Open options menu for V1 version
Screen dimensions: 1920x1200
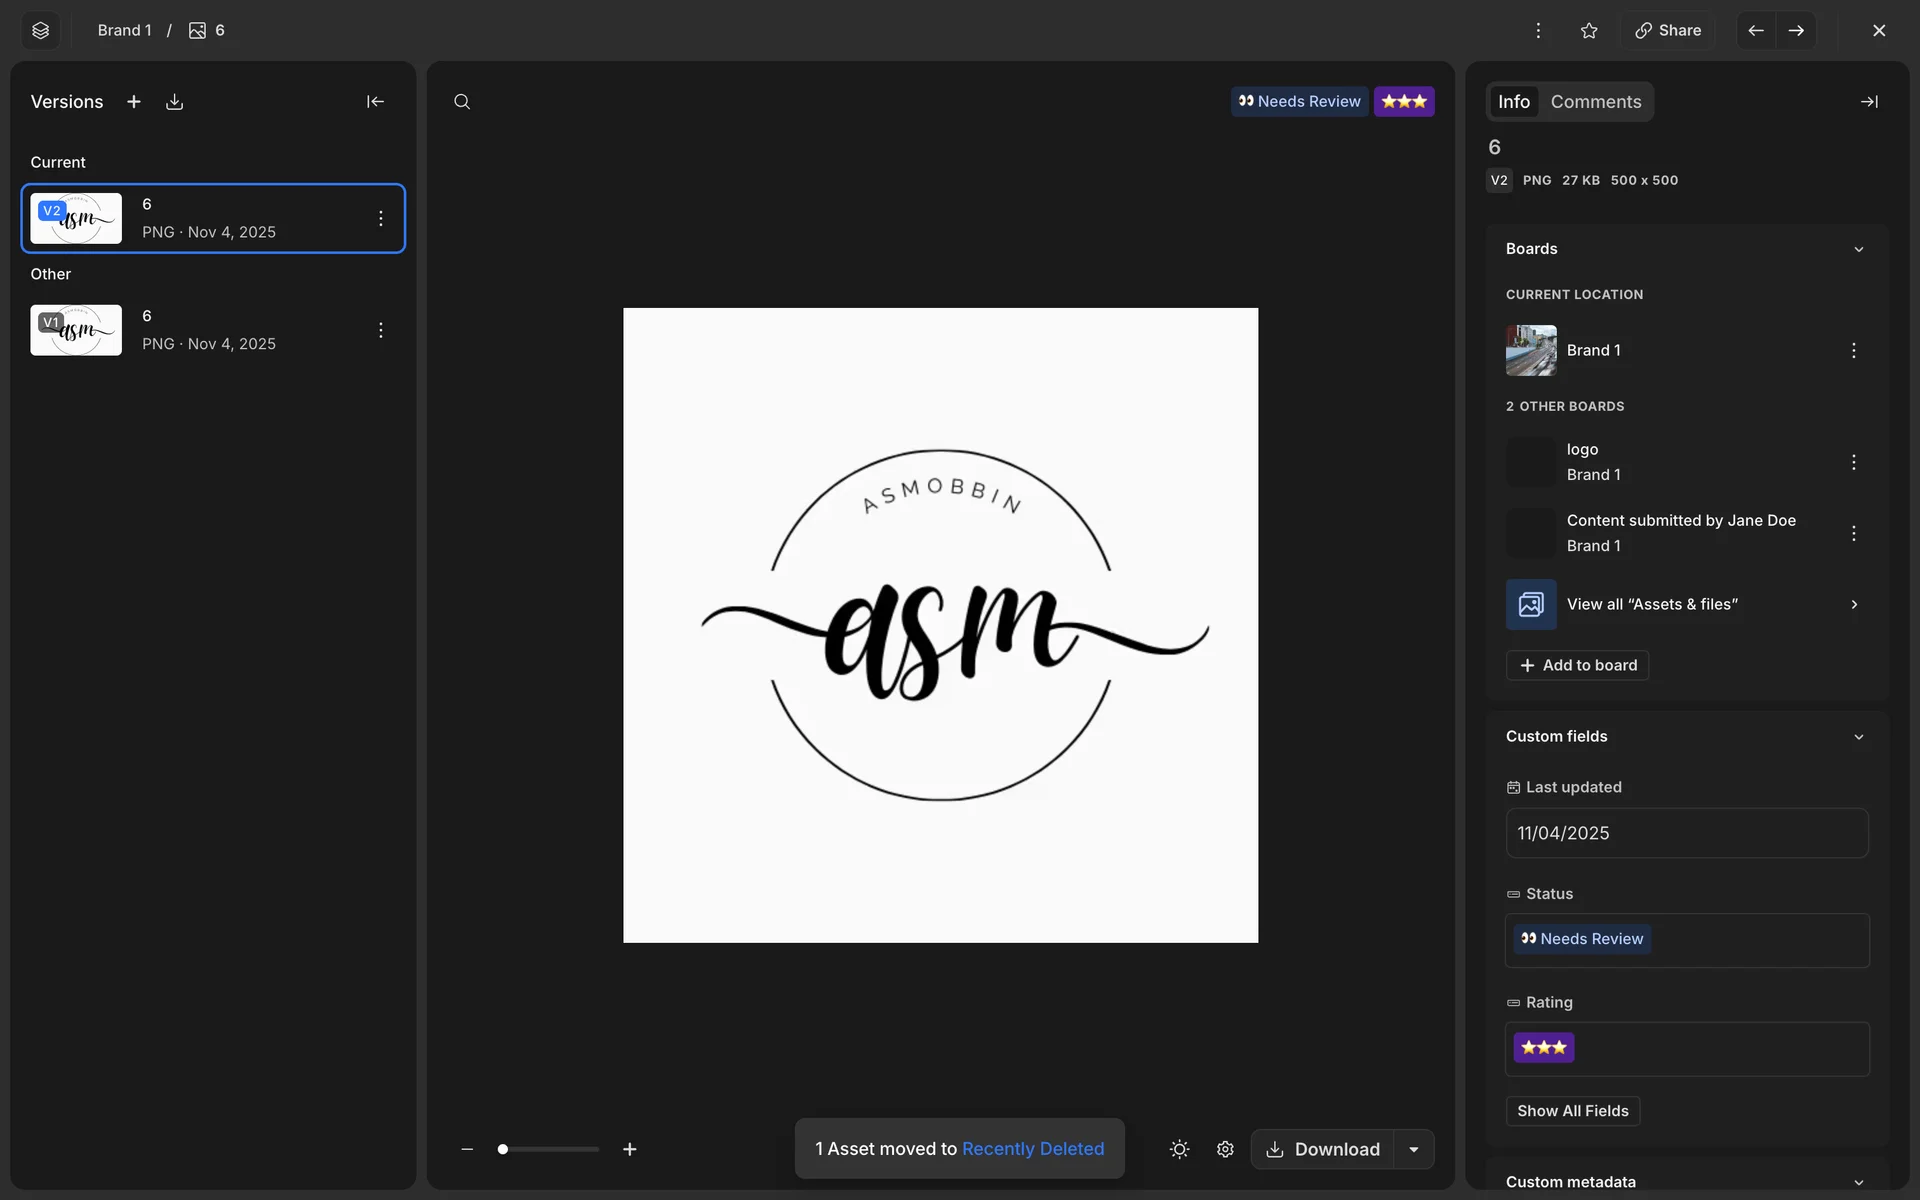pos(381,330)
